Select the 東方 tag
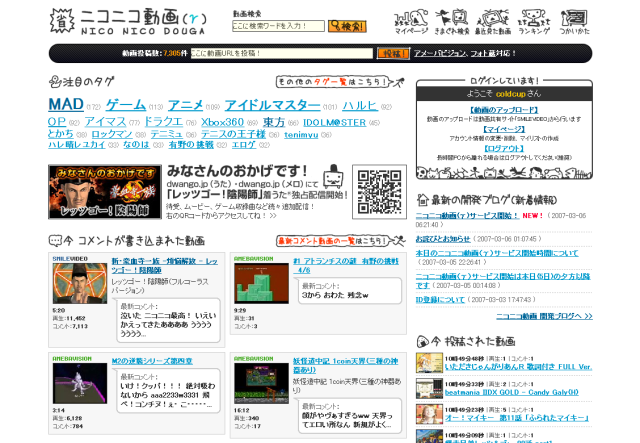The height and width of the screenshot is (443, 640). click(x=273, y=122)
